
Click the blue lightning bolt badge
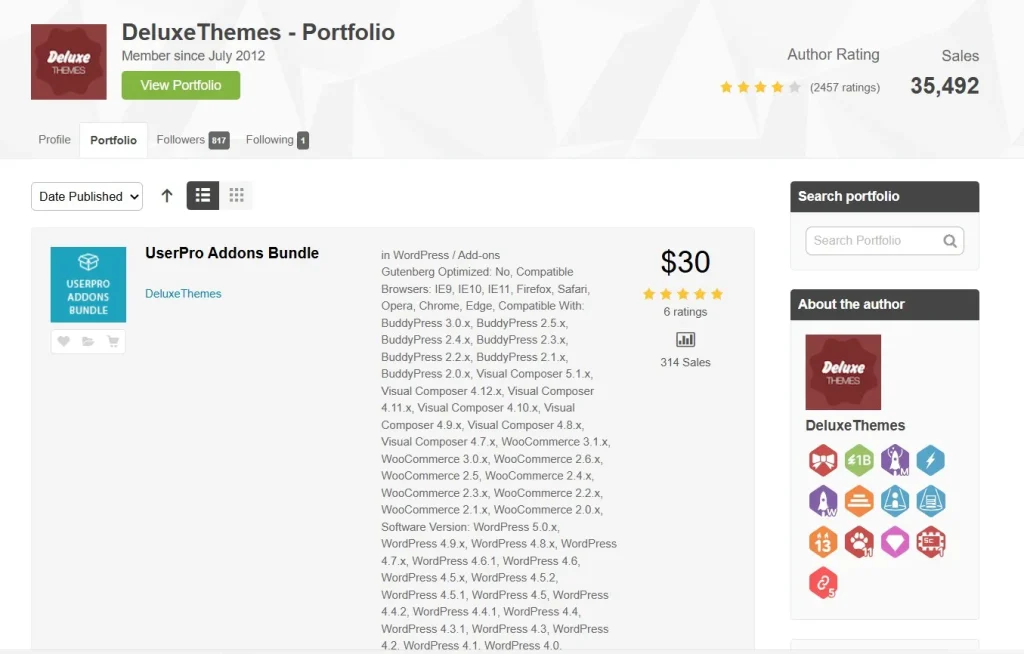click(931, 460)
